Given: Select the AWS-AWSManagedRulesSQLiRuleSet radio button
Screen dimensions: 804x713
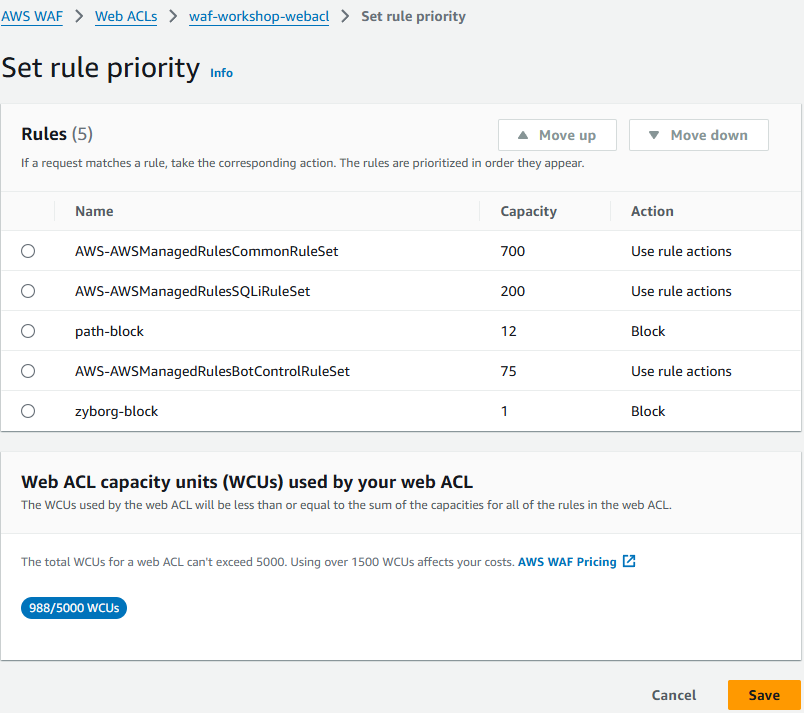Looking at the screenshot, I should (x=28, y=291).
